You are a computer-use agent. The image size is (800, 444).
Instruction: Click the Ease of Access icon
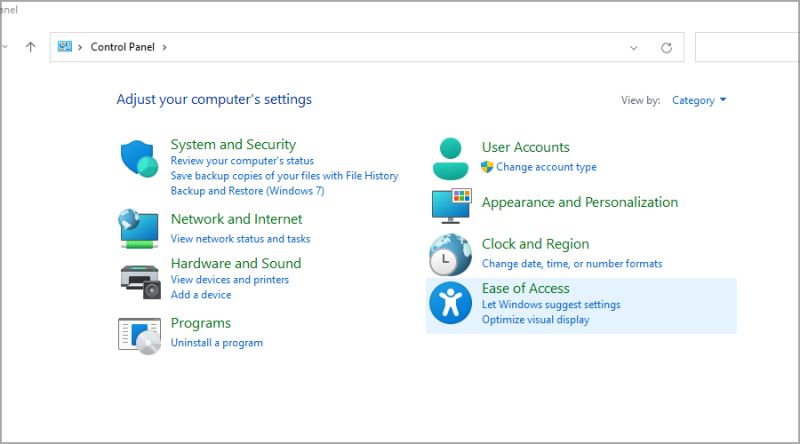tap(450, 303)
